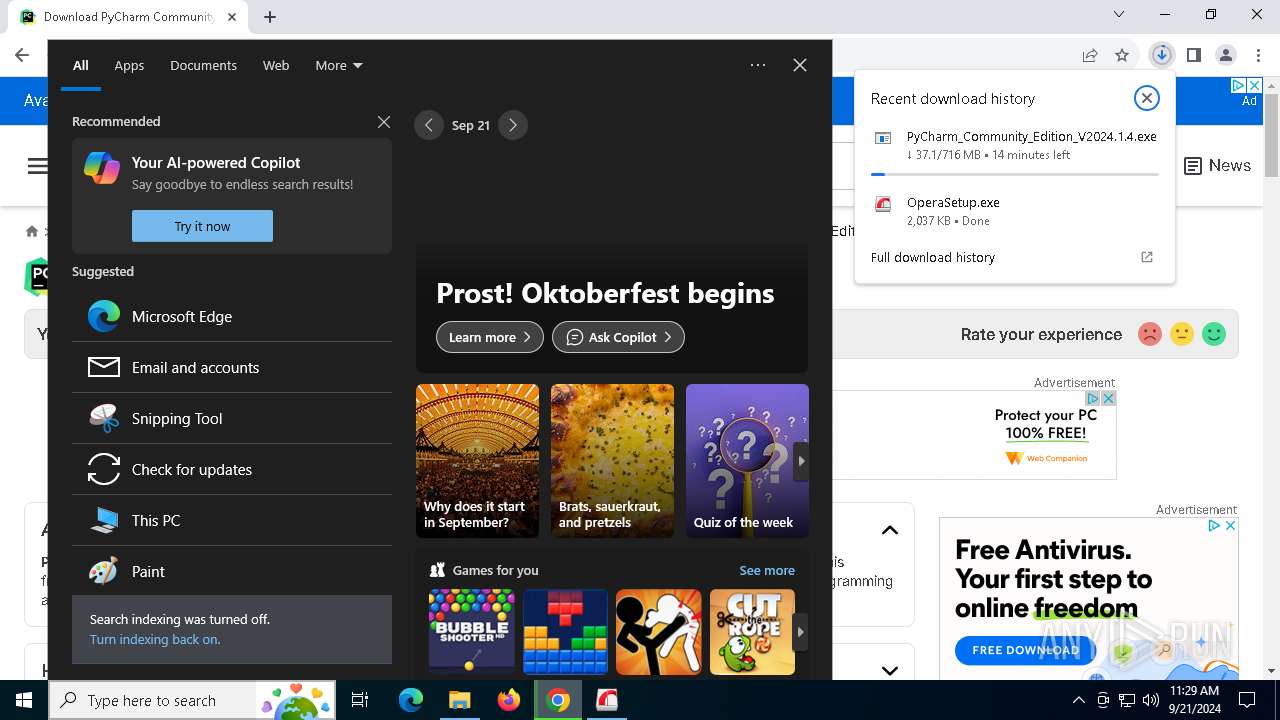Viewport: 1280px width, 720px height.
Task: Switch to Chrome taskbar icon
Action: [x=558, y=700]
